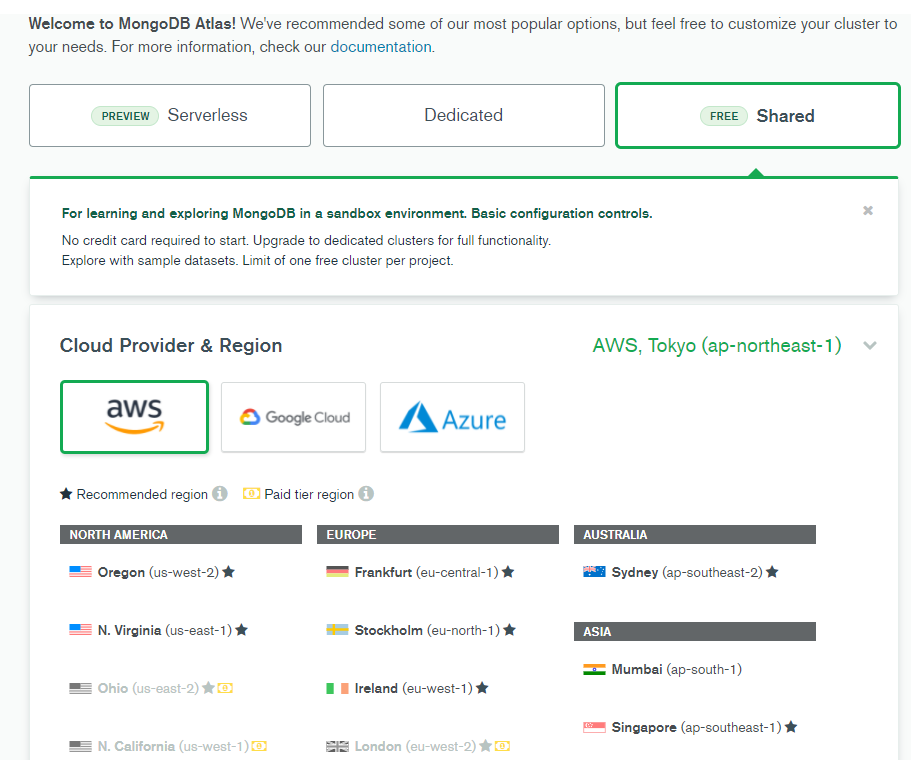Screen dimensions: 911x760
Task: Click the AUSTRALIA region header
Action: (x=695, y=535)
